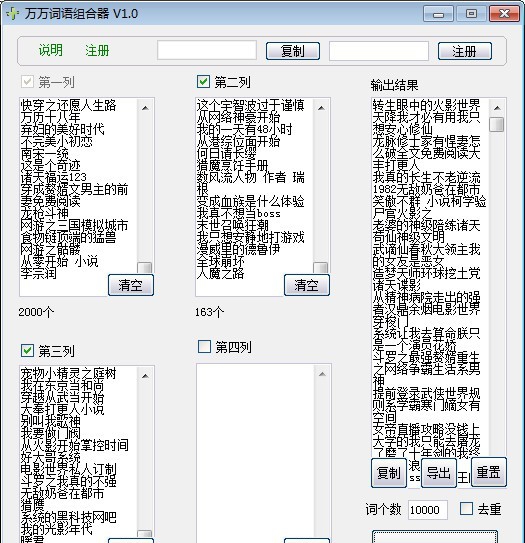
Task: Minimize the 万万词语组合器 window
Action: (x=438, y=14)
